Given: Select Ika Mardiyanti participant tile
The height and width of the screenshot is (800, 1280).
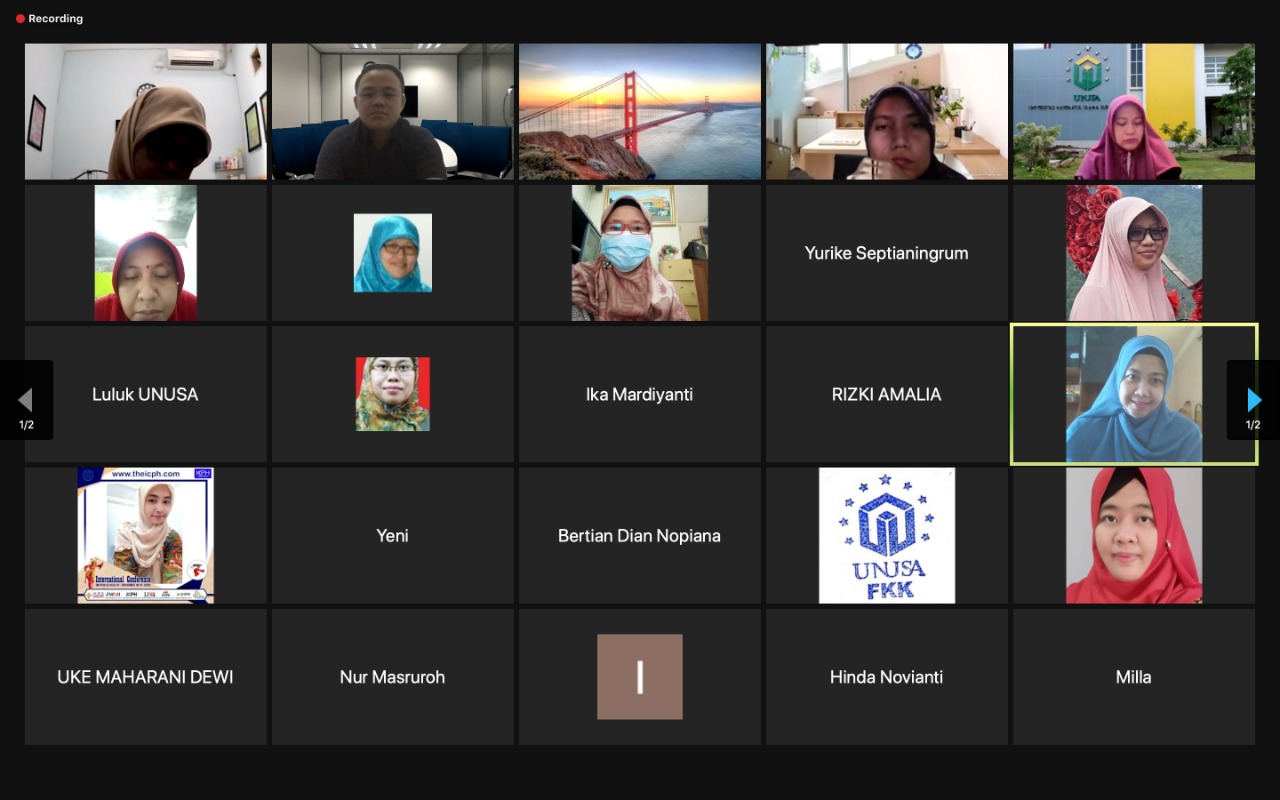Looking at the screenshot, I should [640, 394].
